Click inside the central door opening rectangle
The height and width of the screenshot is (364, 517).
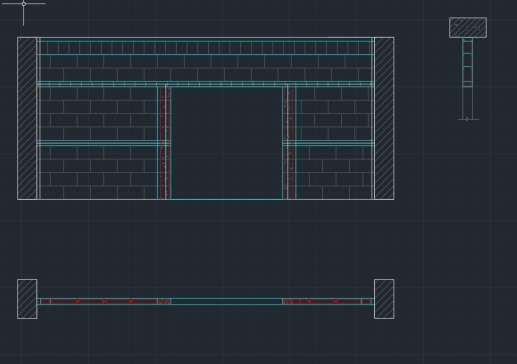[227, 143]
